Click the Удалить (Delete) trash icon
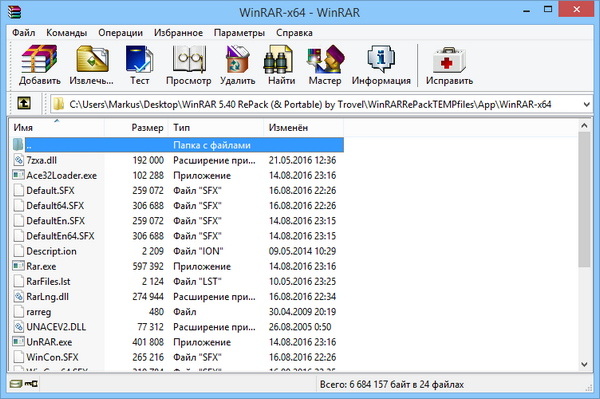Image resolution: width=600 pixels, height=399 pixels. (237, 59)
